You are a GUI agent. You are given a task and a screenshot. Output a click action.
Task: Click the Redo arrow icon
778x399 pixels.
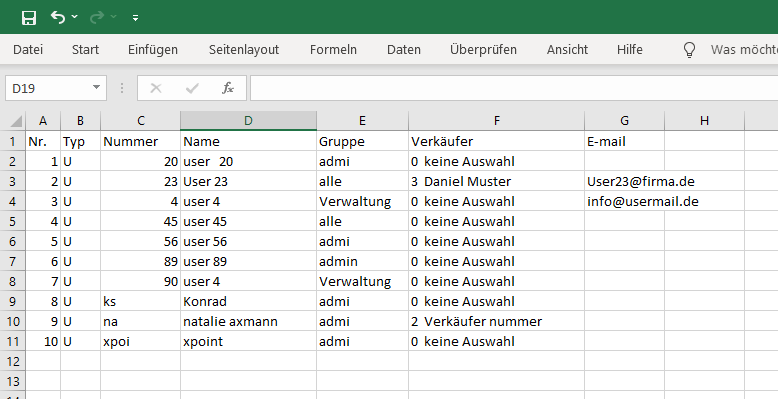click(x=97, y=17)
